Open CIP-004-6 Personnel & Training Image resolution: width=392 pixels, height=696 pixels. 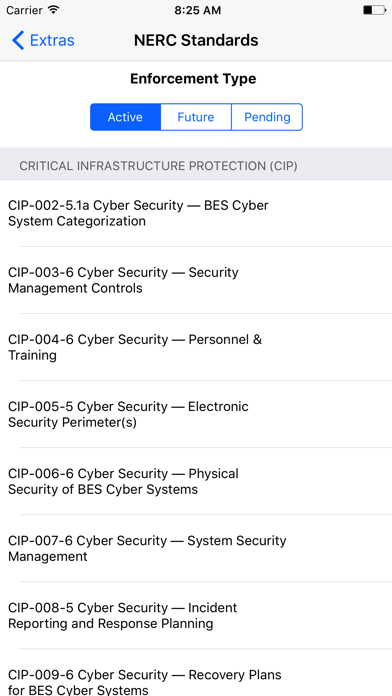pos(196,347)
